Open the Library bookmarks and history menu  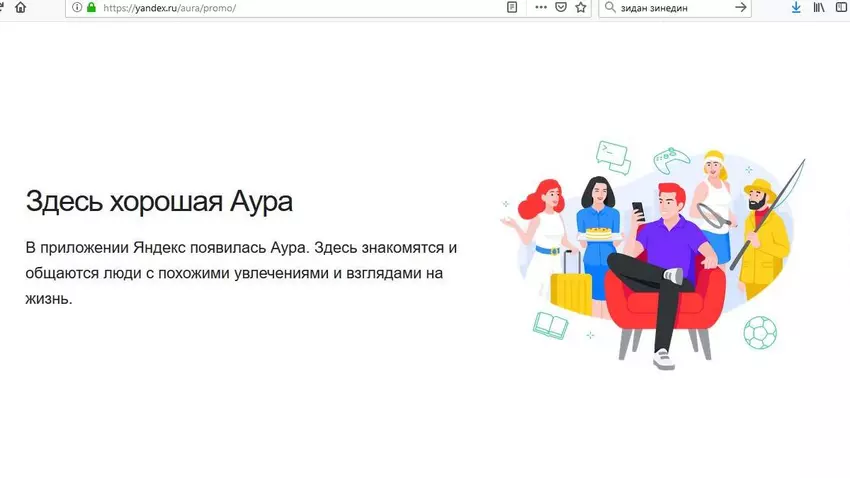818,7
